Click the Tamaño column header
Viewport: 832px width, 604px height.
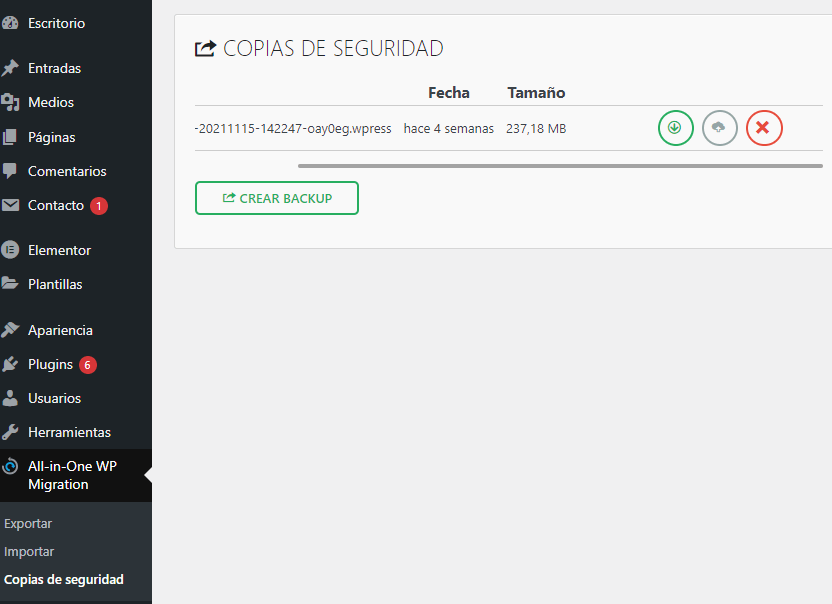[536, 92]
